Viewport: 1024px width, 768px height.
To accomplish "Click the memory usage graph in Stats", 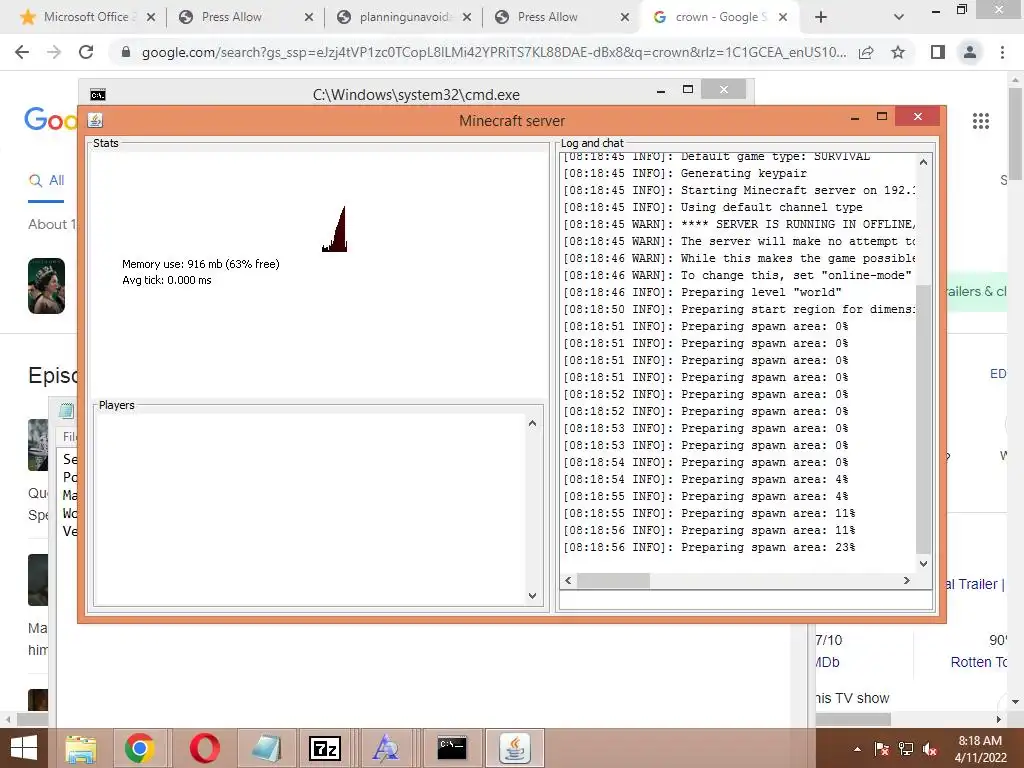I will click(334, 229).
